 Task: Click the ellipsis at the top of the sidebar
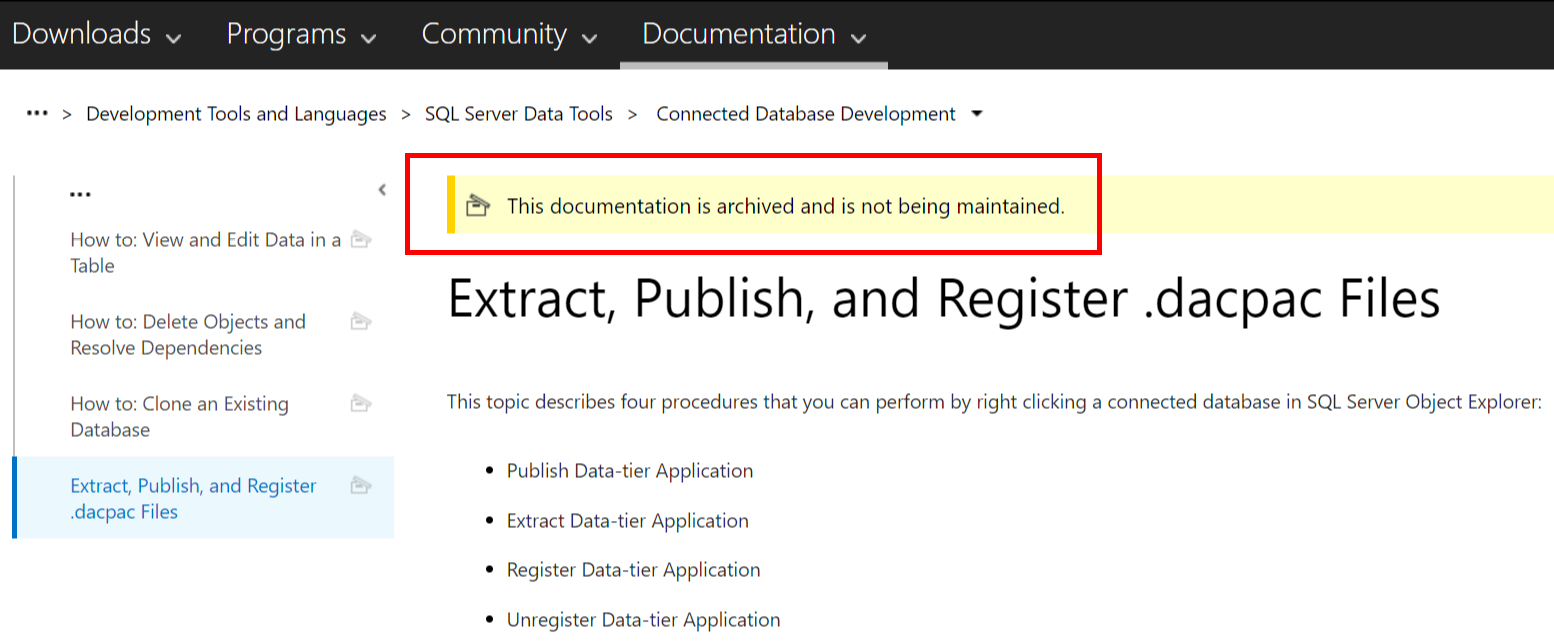point(80,192)
